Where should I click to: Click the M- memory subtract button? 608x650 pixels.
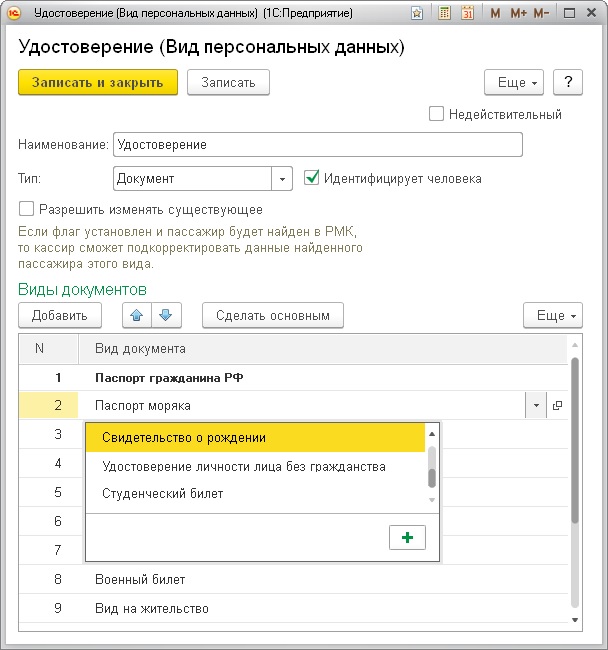tap(541, 14)
